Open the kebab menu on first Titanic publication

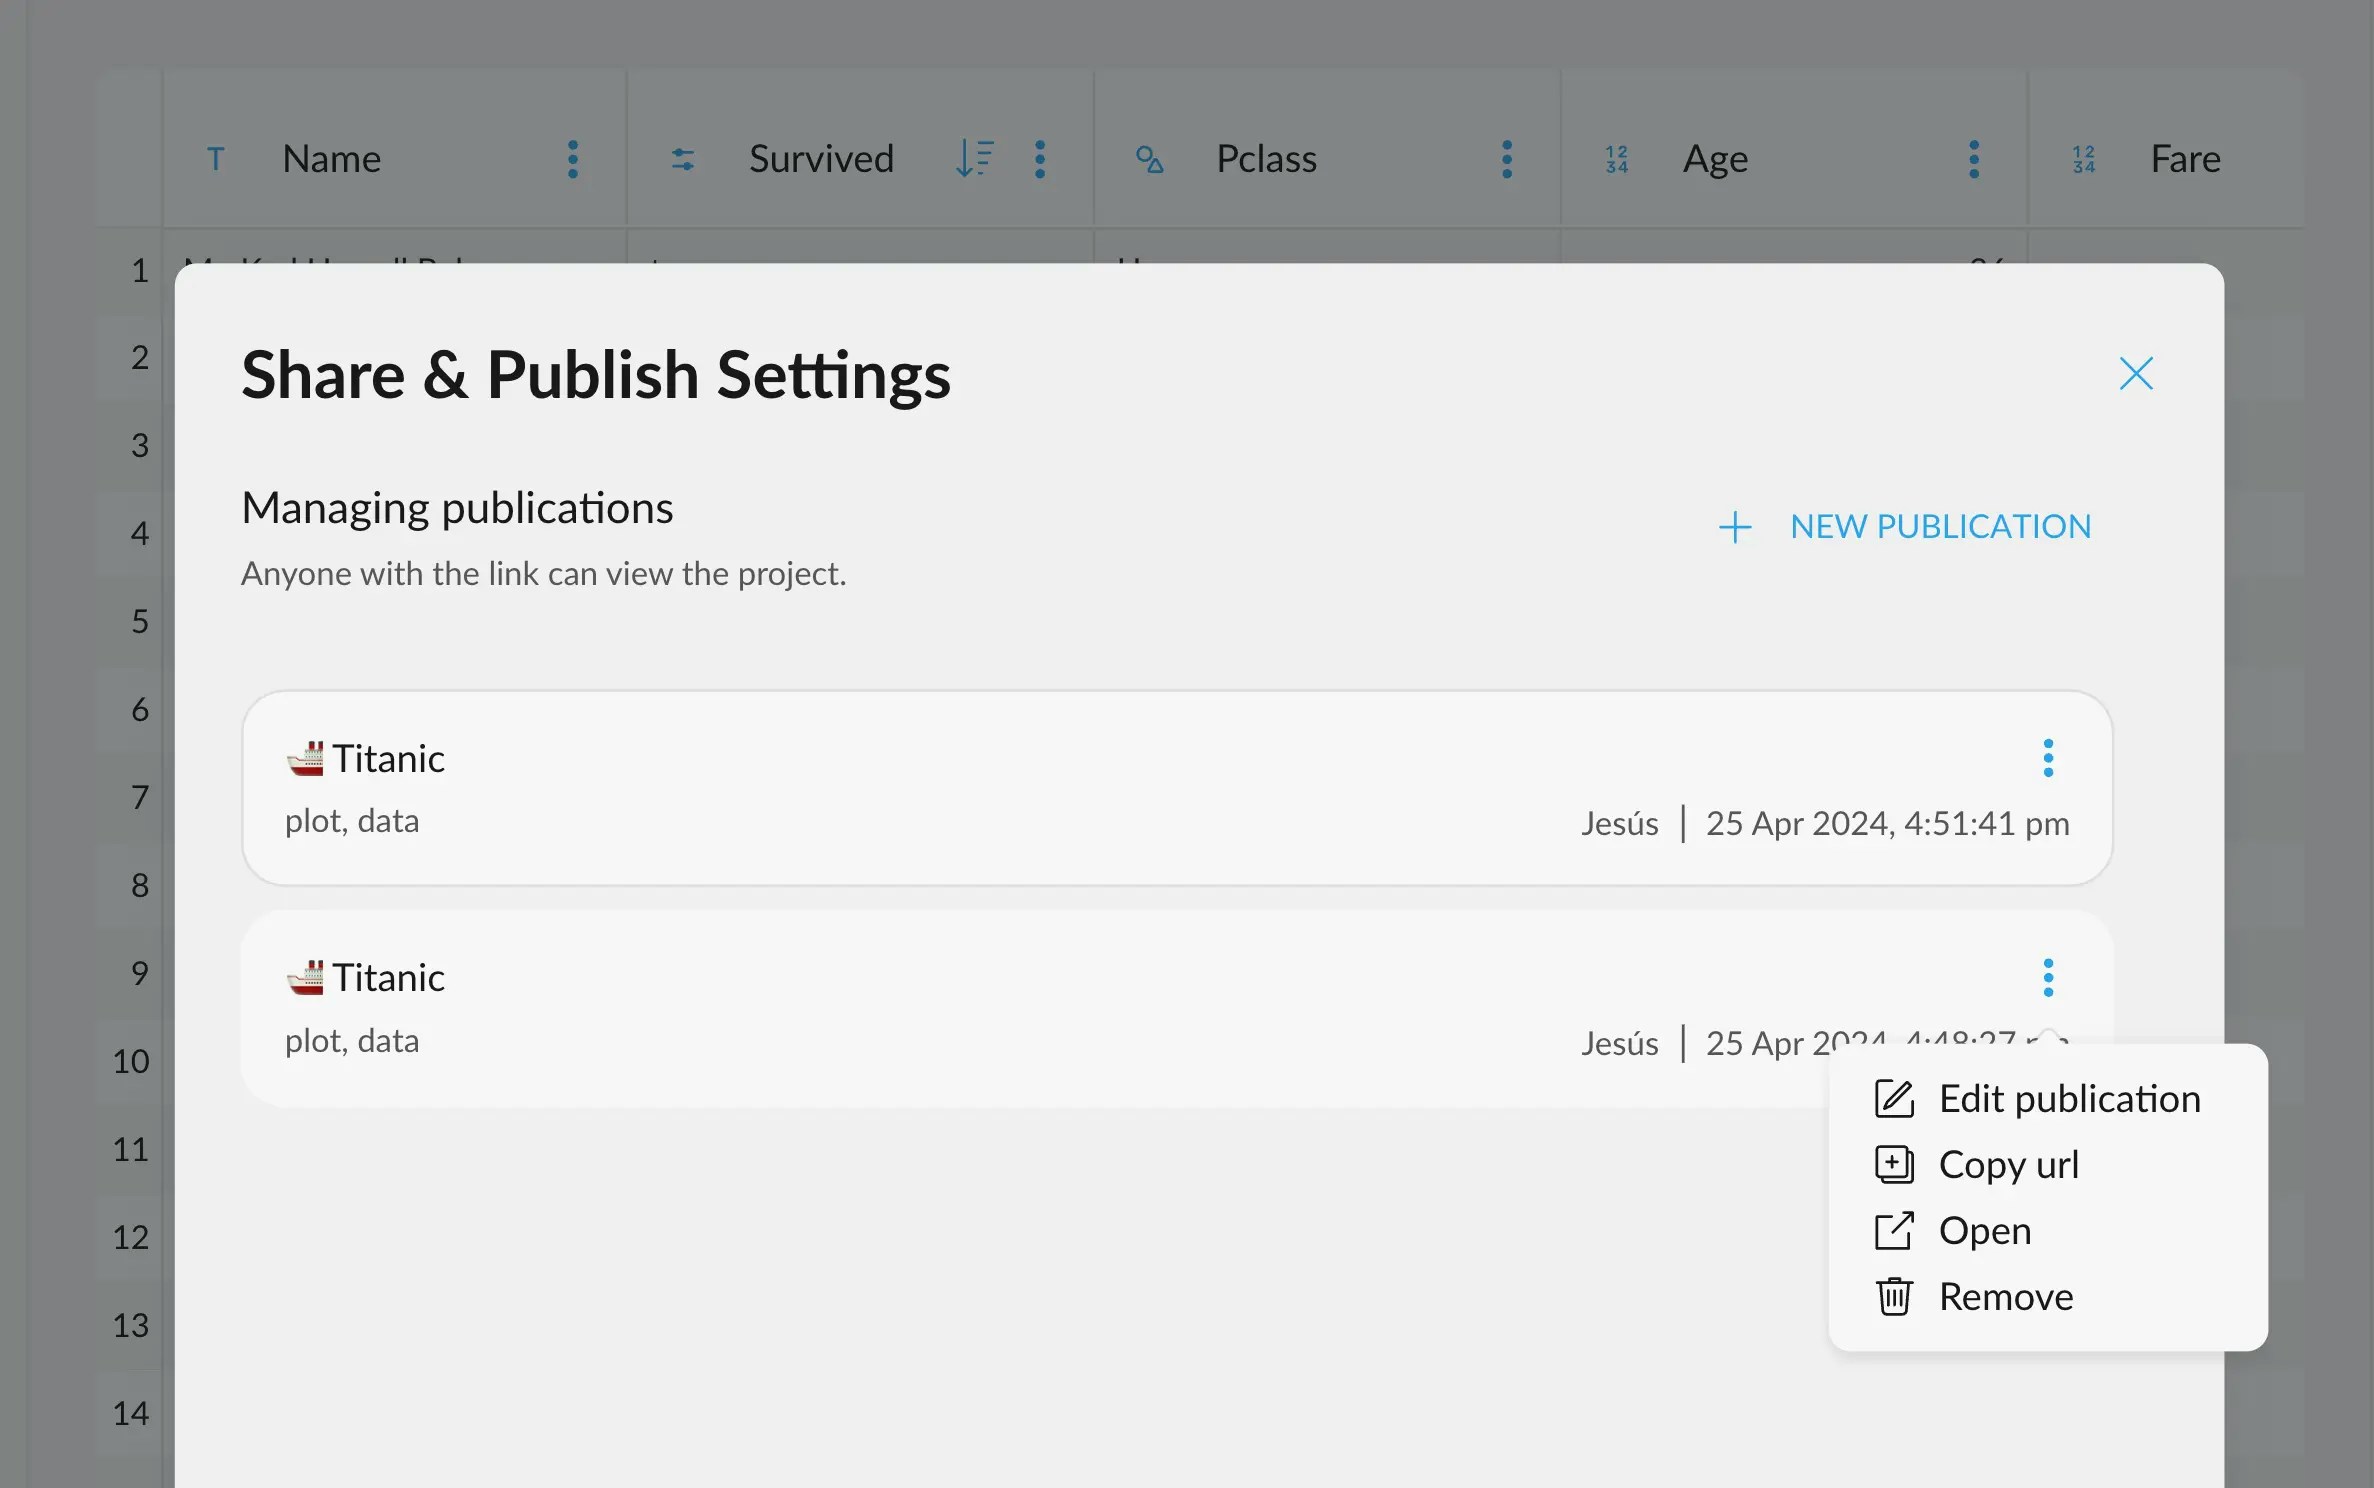[x=2049, y=760]
